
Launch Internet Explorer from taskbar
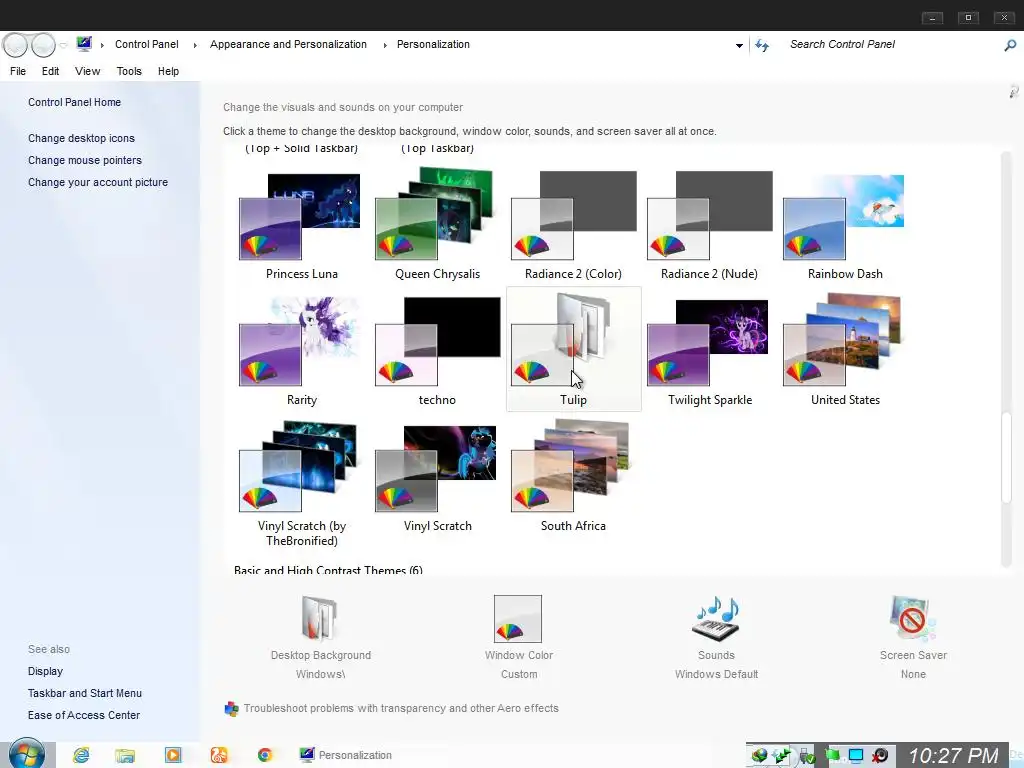82,756
